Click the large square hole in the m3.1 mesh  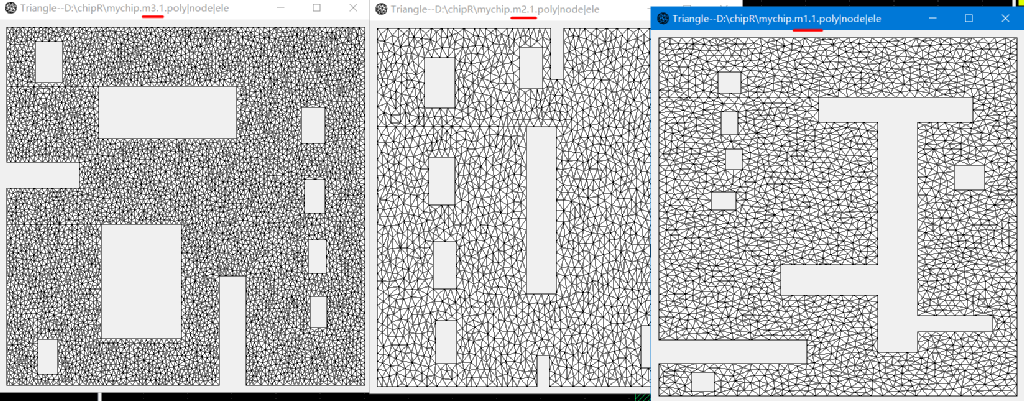click(x=141, y=280)
